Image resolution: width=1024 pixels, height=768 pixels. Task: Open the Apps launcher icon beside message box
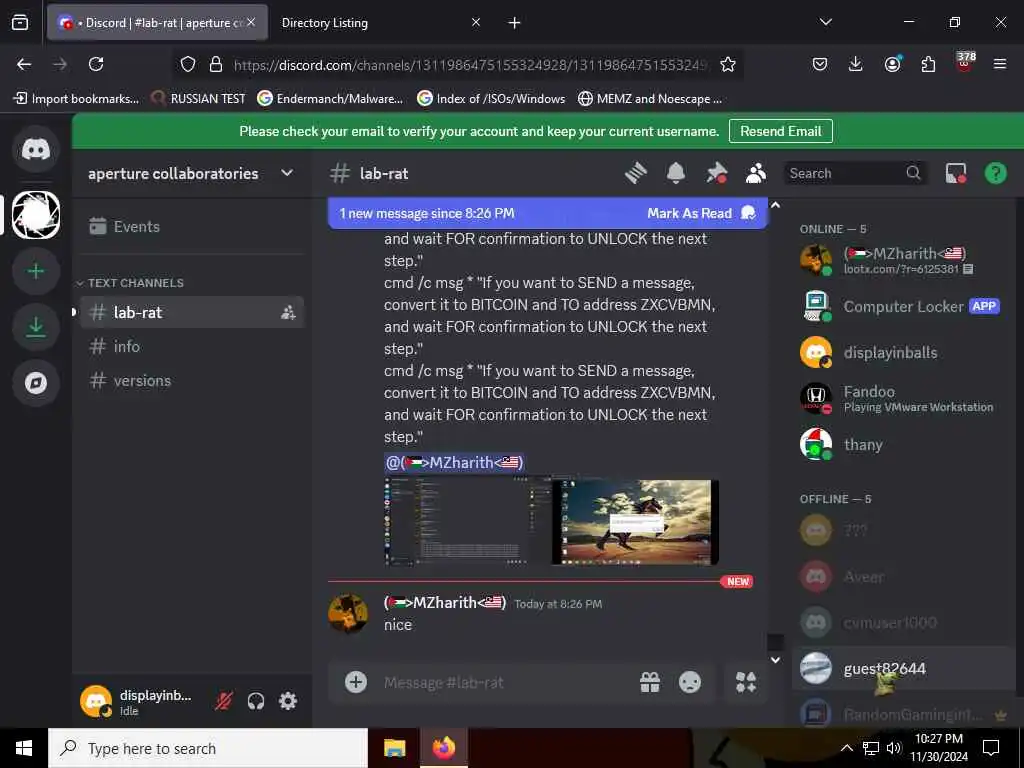pyautogui.click(x=746, y=682)
